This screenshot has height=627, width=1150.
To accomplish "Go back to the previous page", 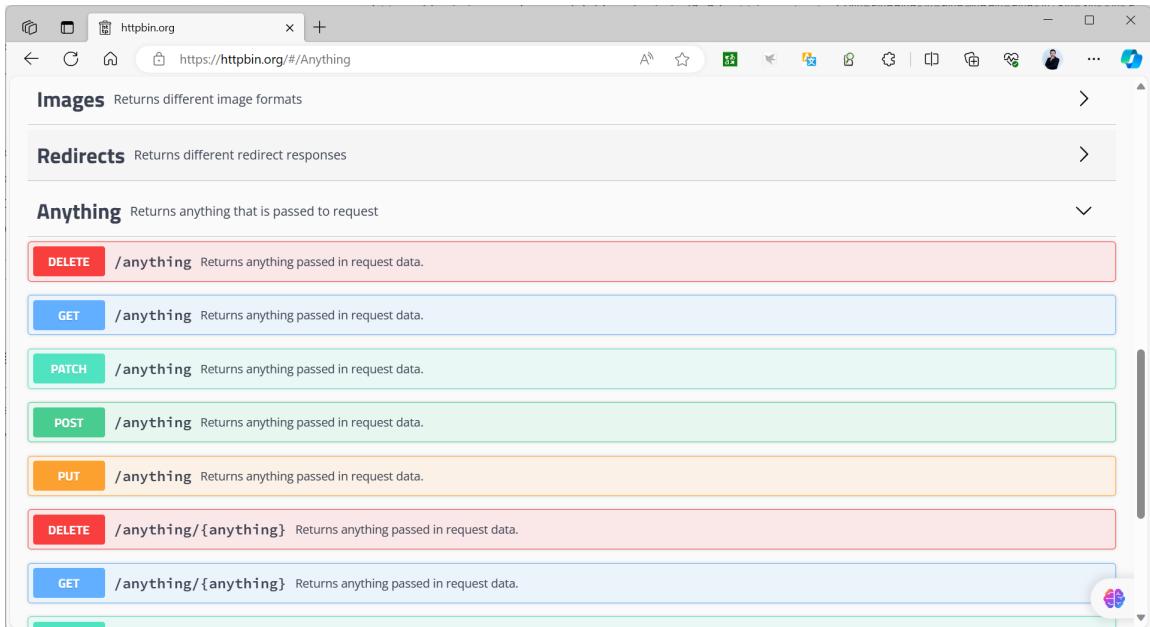I will click(31, 59).
